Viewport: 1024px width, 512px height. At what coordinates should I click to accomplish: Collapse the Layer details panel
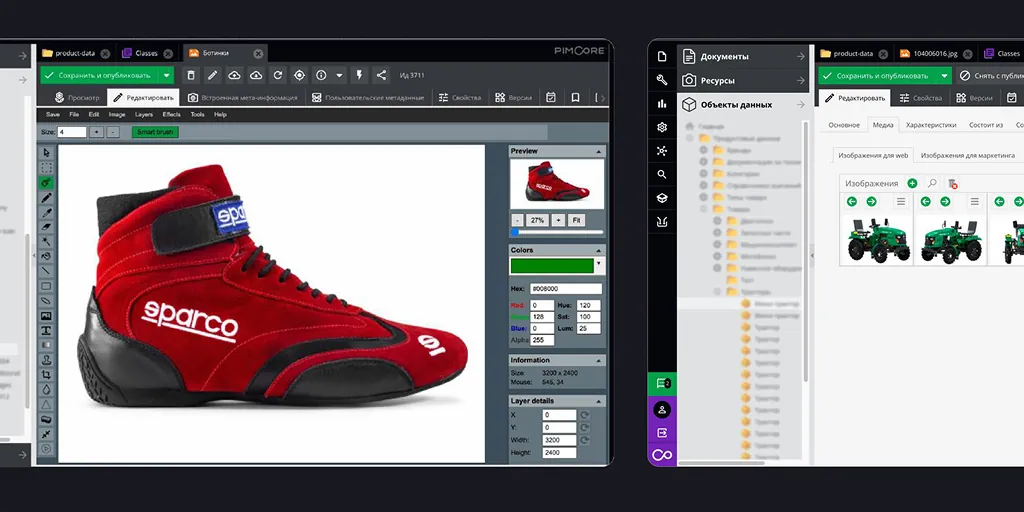[598, 401]
